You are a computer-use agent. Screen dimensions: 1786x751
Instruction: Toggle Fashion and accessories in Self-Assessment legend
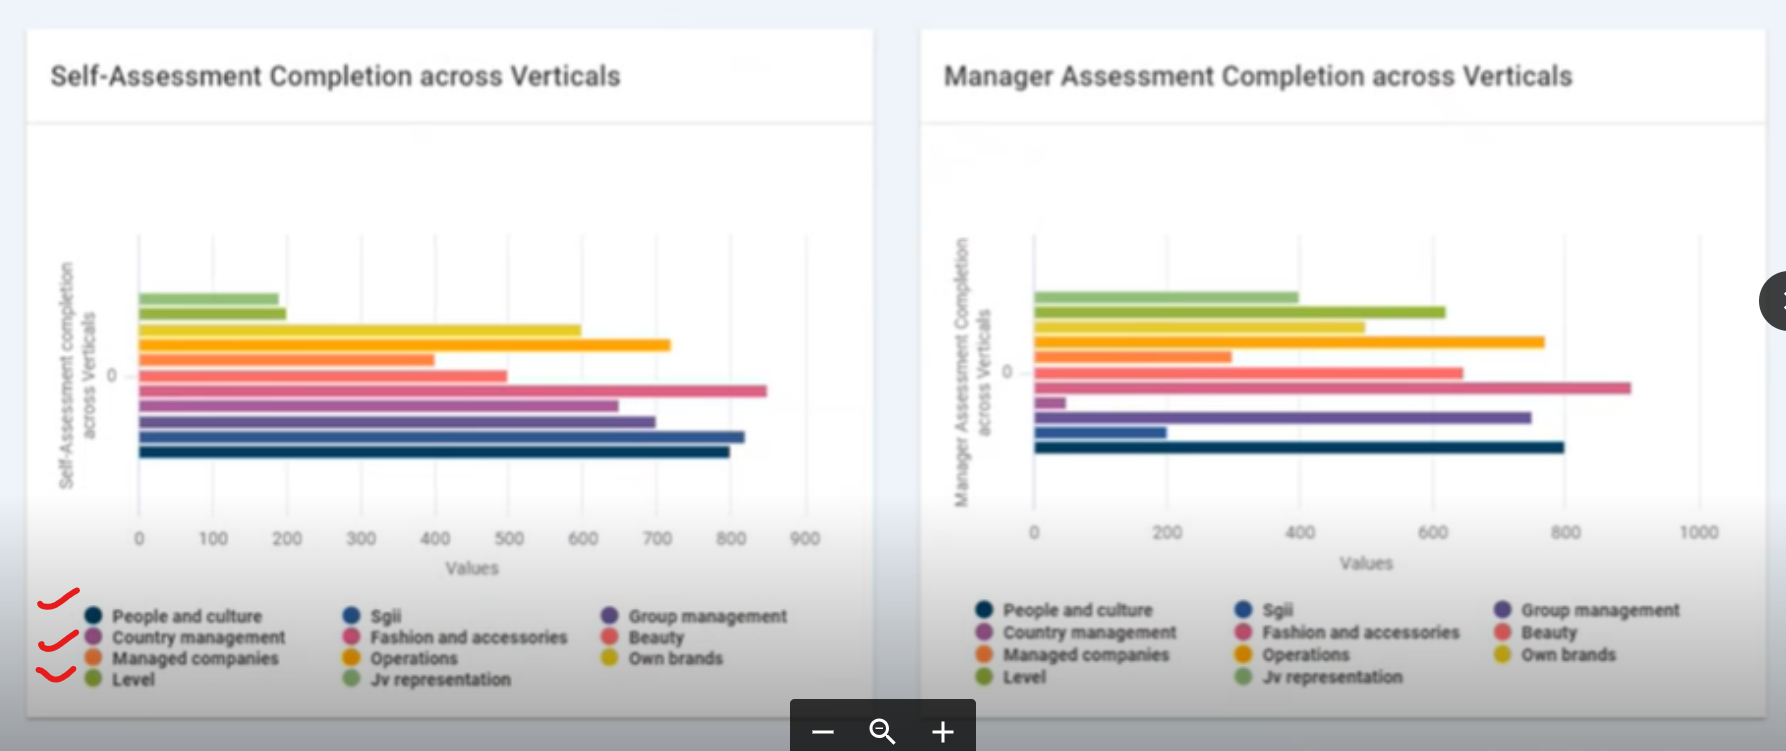(468, 637)
